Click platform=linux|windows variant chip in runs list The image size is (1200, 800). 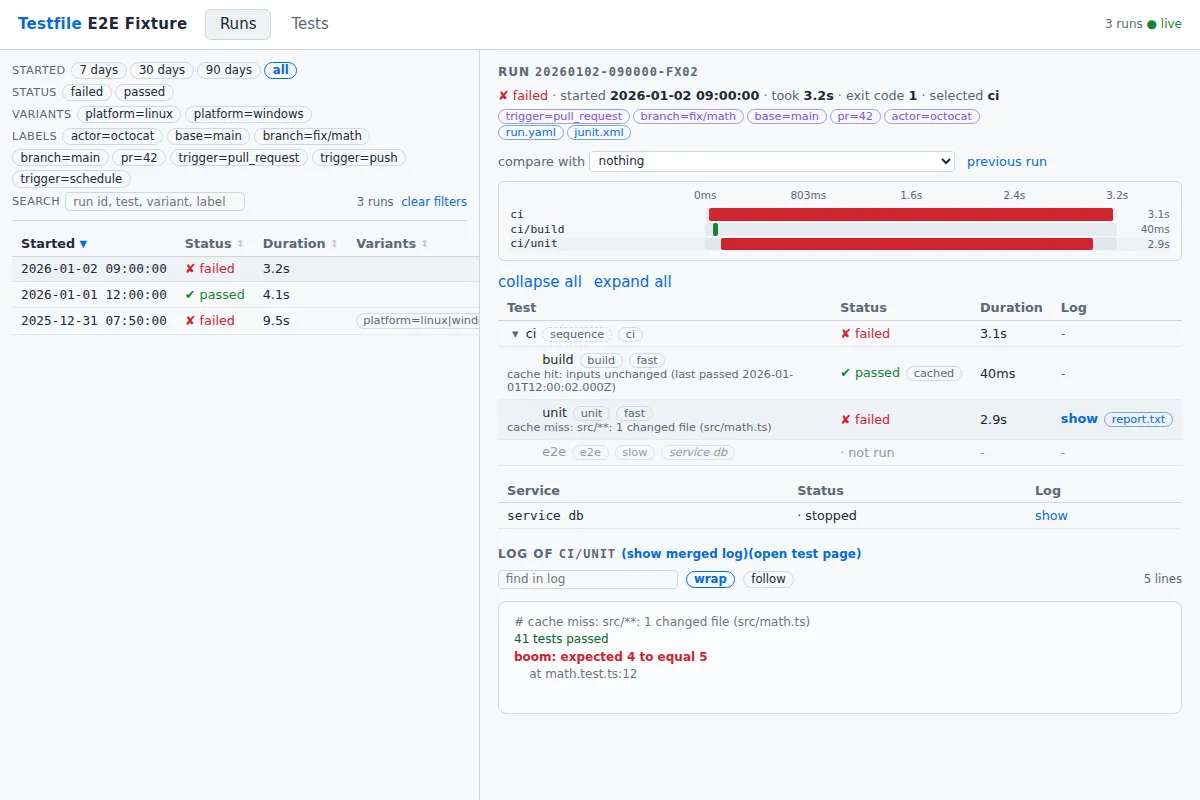click(418, 321)
